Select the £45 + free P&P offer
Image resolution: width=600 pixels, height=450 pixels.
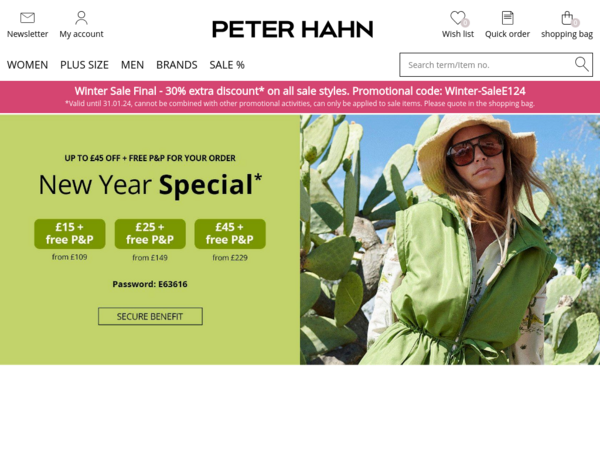pyautogui.click(x=230, y=234)
